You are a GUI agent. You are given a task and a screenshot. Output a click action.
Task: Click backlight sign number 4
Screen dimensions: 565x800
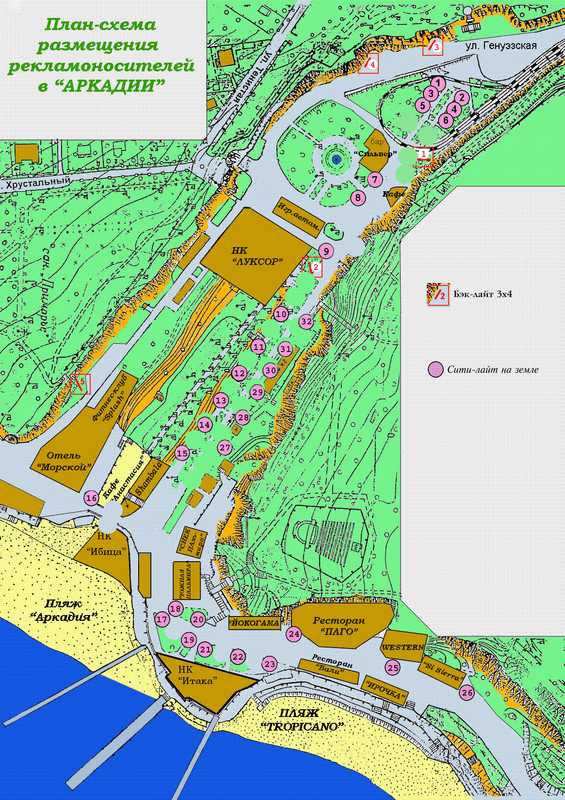pos(368,64)
